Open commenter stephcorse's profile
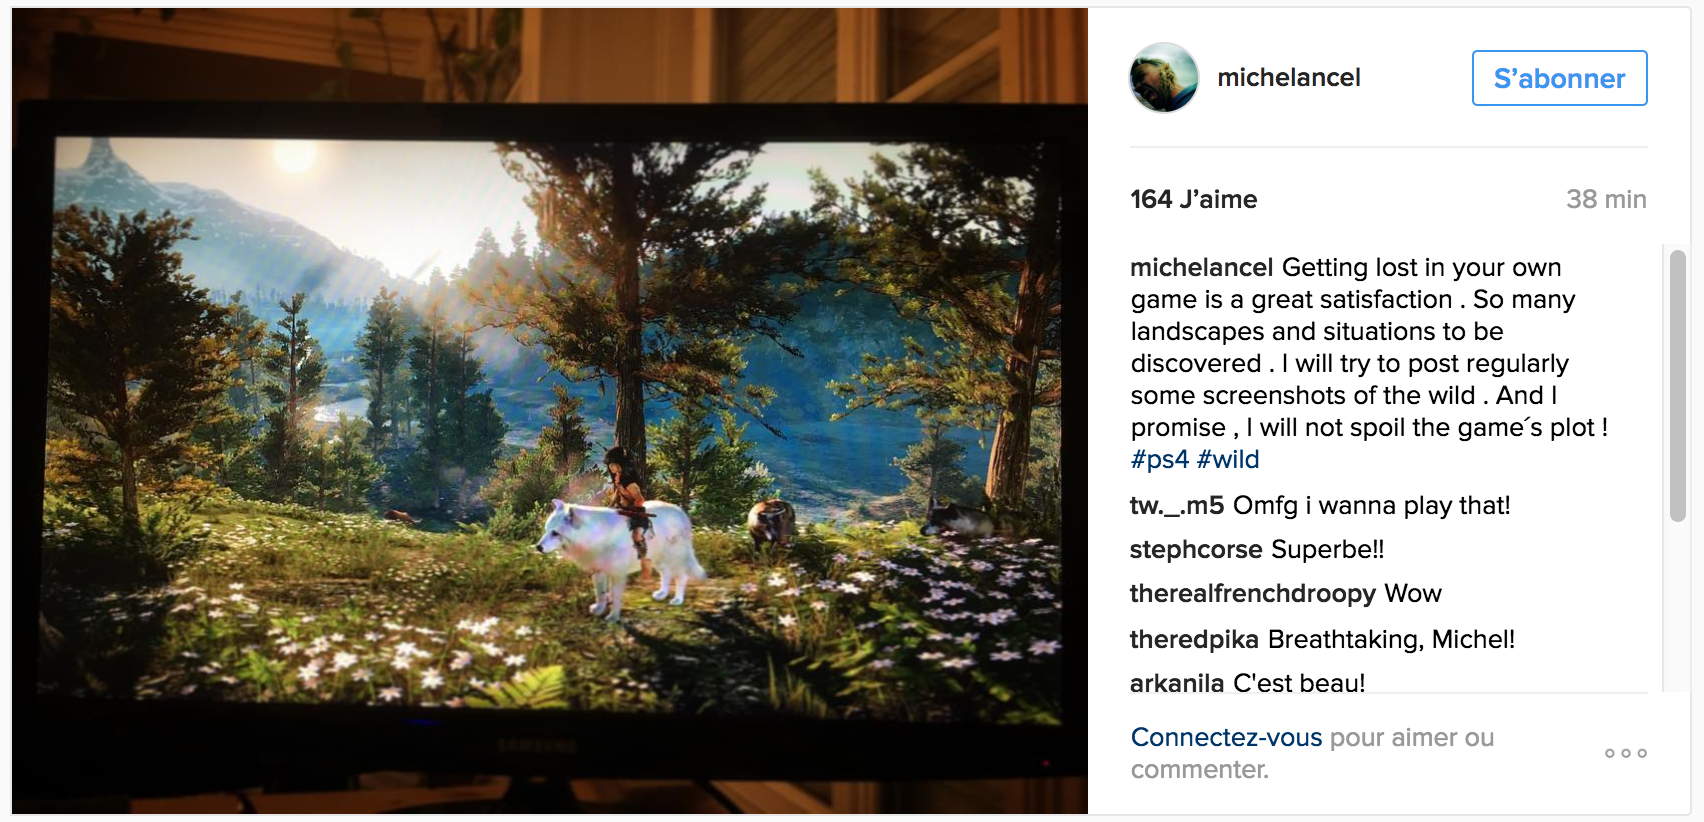Screen dimensions: 1704x822 [1196, 549]
